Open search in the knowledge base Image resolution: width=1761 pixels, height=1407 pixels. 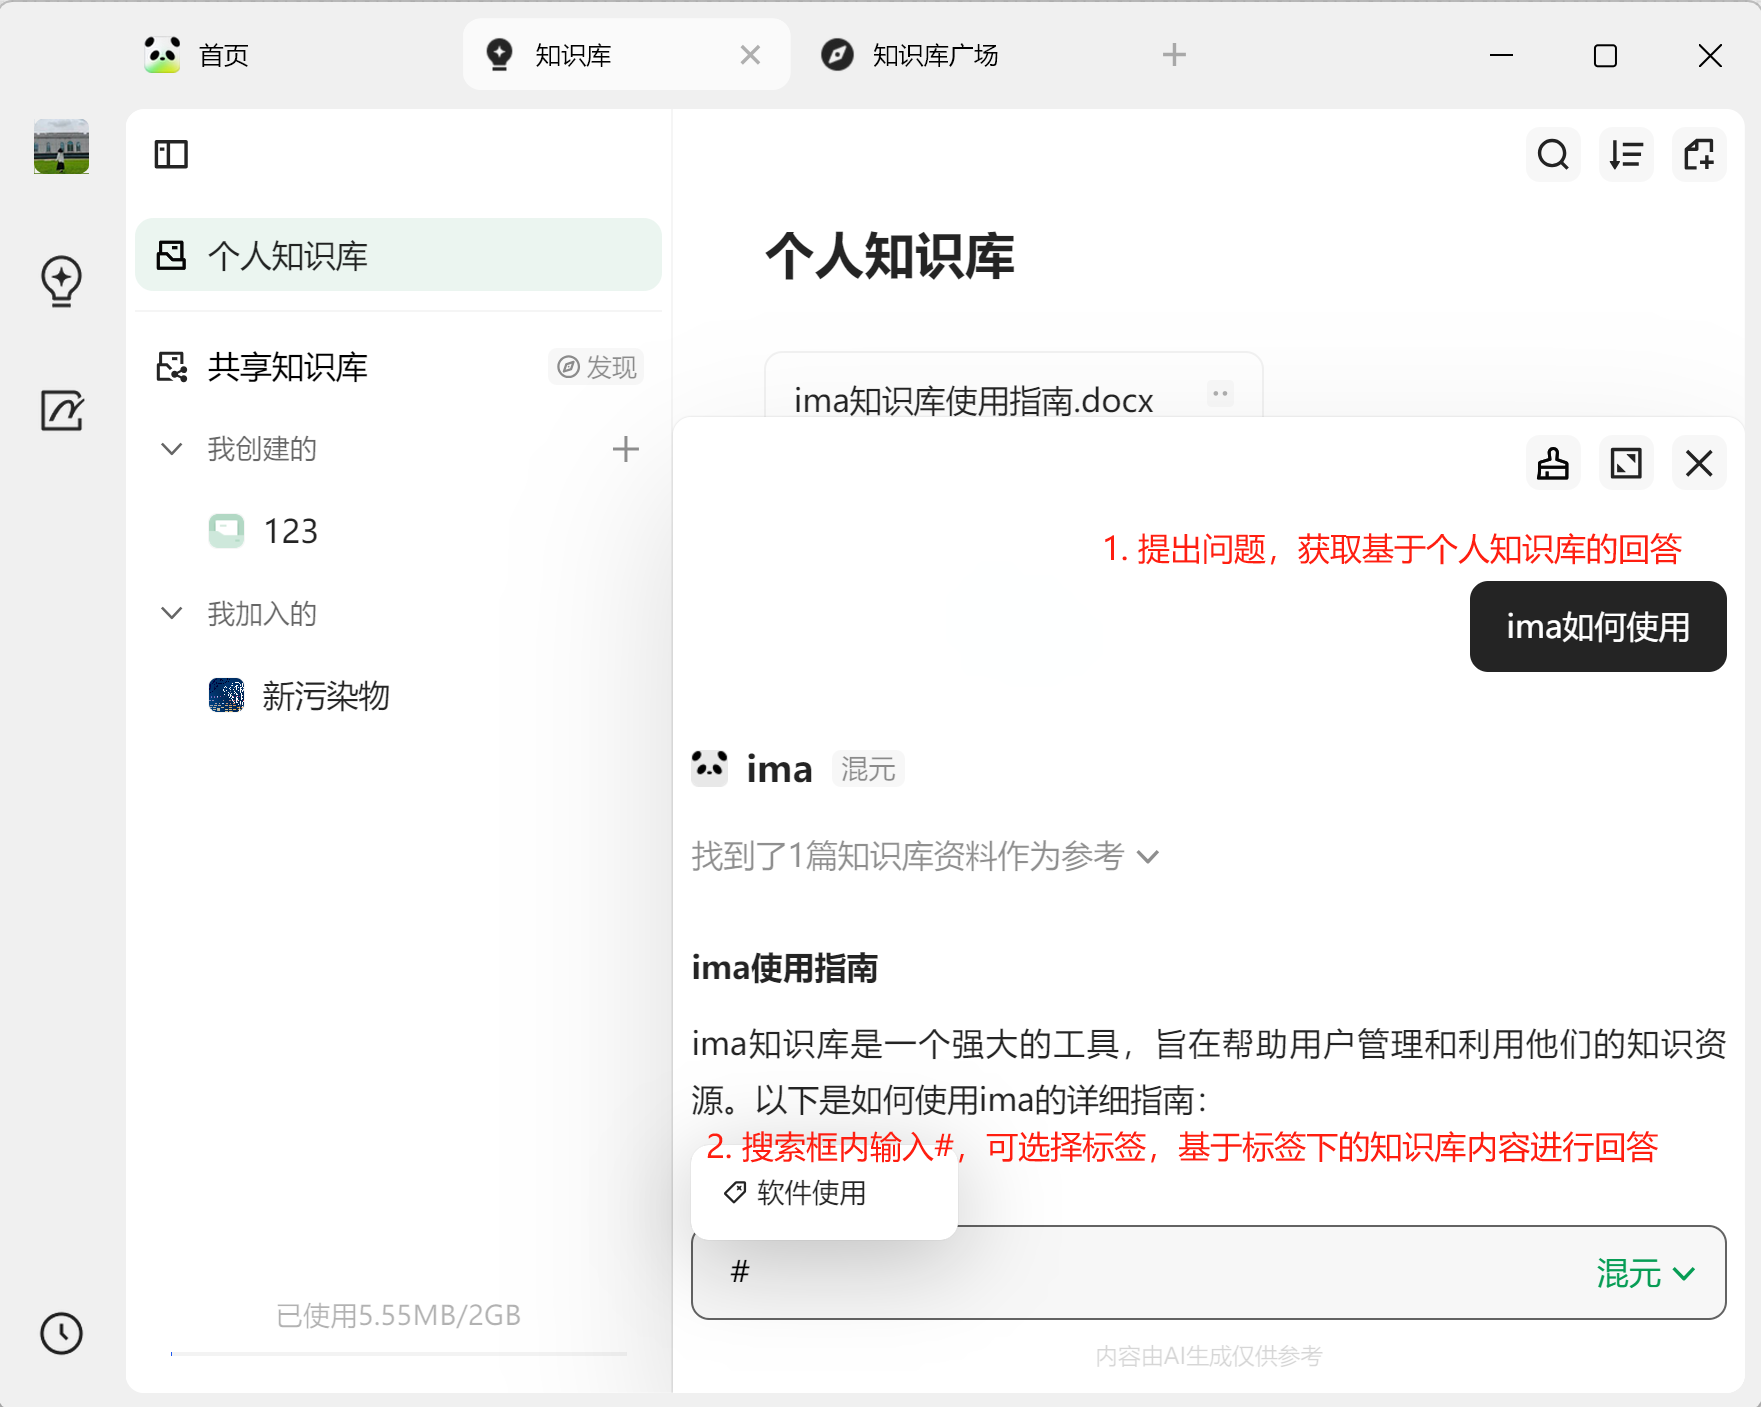[1552, 155]
